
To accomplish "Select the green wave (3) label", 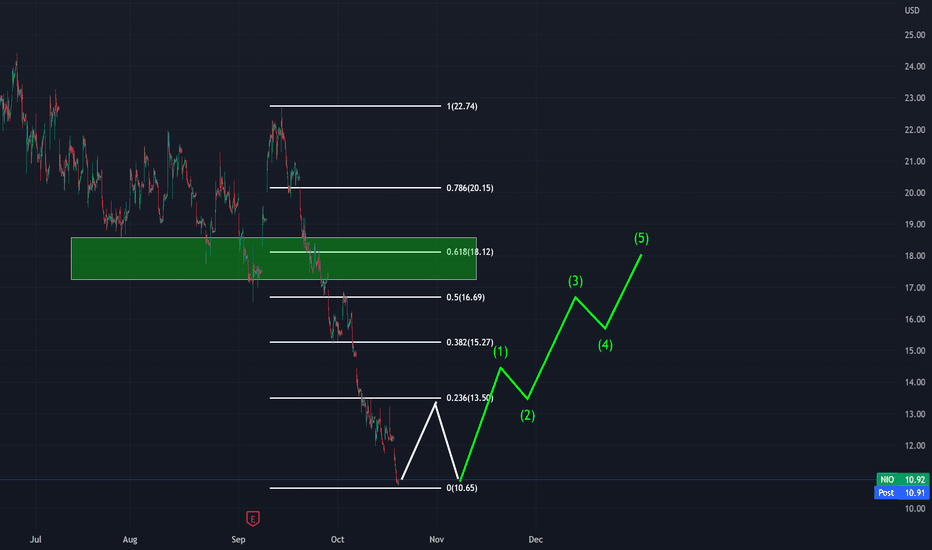I will pyautogui.click(x=575, y=281).
